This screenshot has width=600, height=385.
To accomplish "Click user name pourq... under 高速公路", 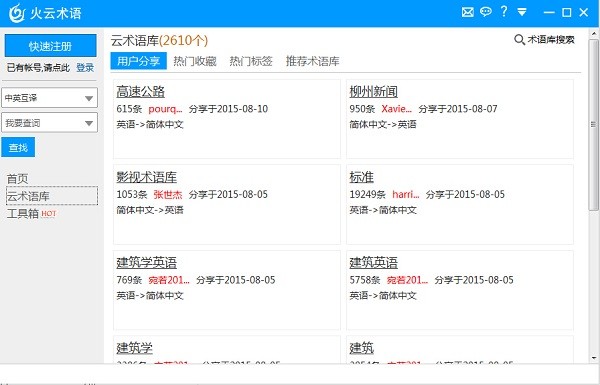I will pyautogui.click(x=165, y=109).
